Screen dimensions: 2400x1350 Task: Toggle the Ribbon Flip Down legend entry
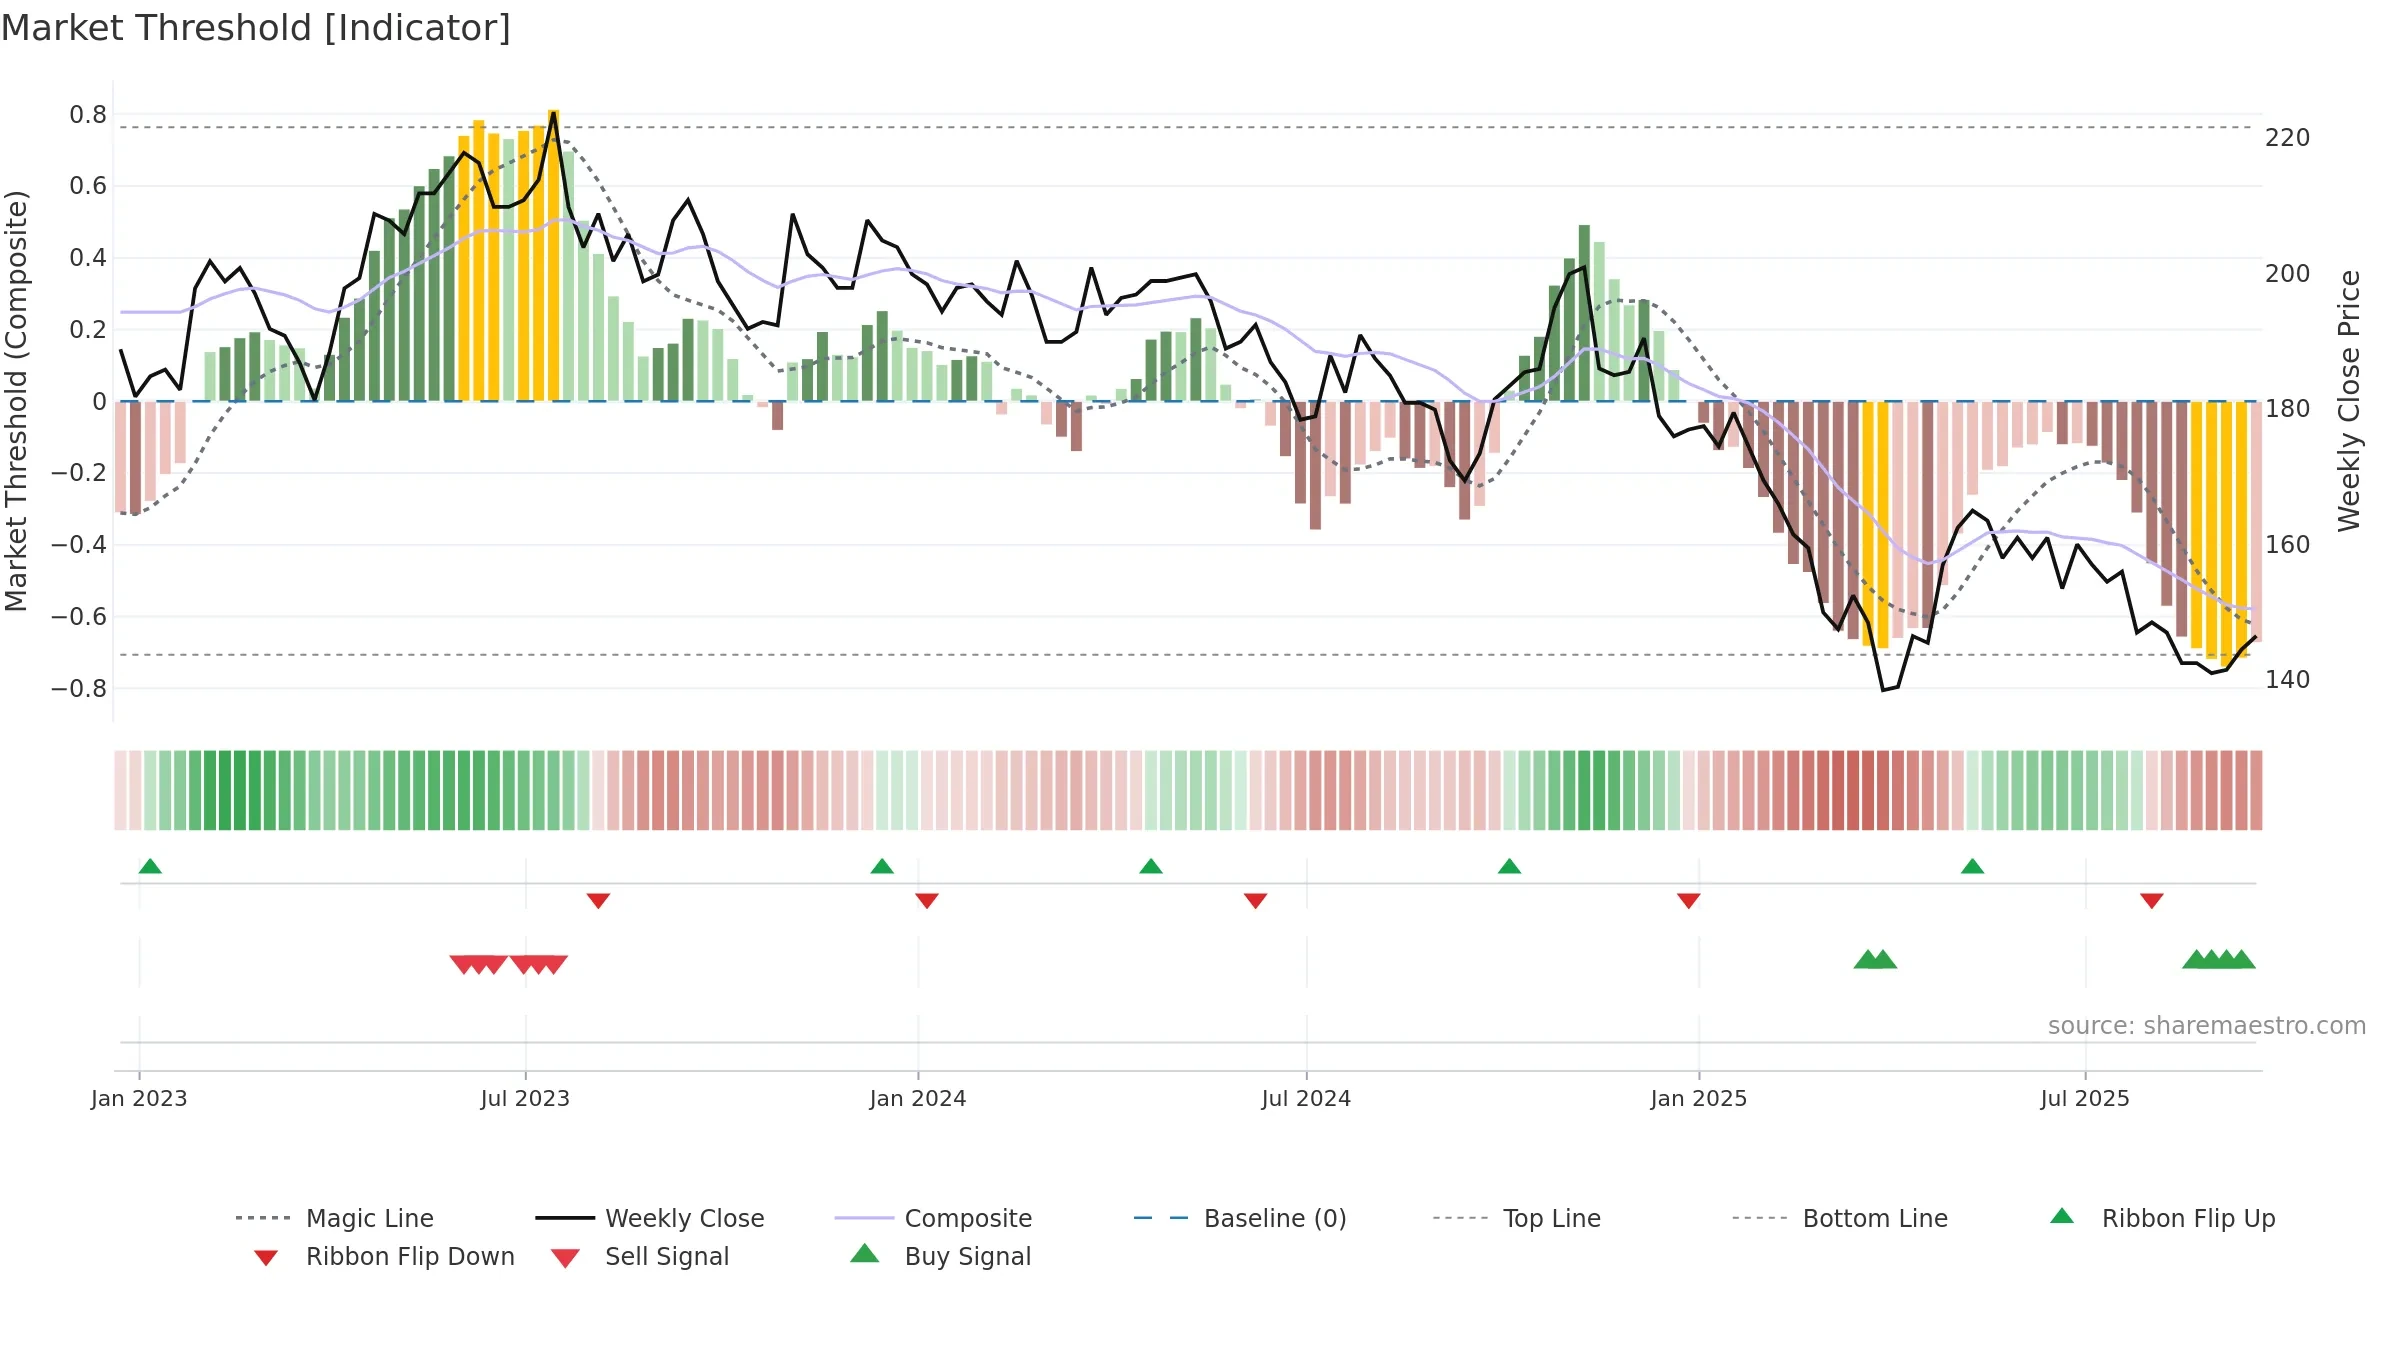pos(383,1256)
